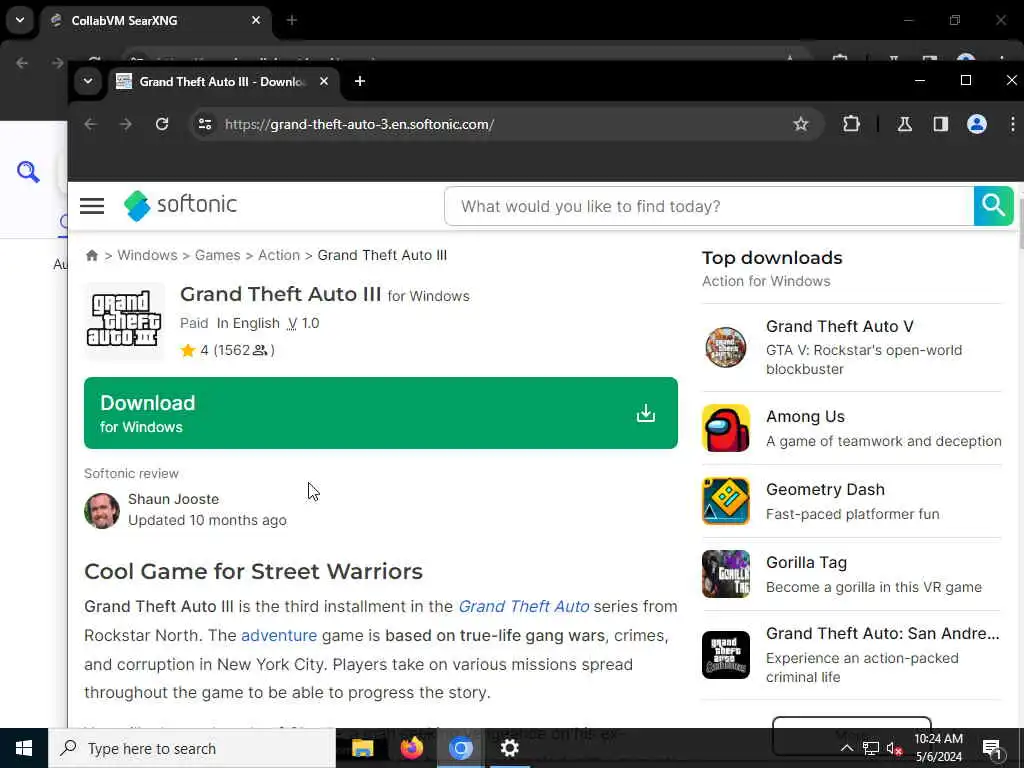Open the Chrome profile avatar
Image resolution: width=1024 pixels, height=768 pixels.
click(x=976, y=124)
